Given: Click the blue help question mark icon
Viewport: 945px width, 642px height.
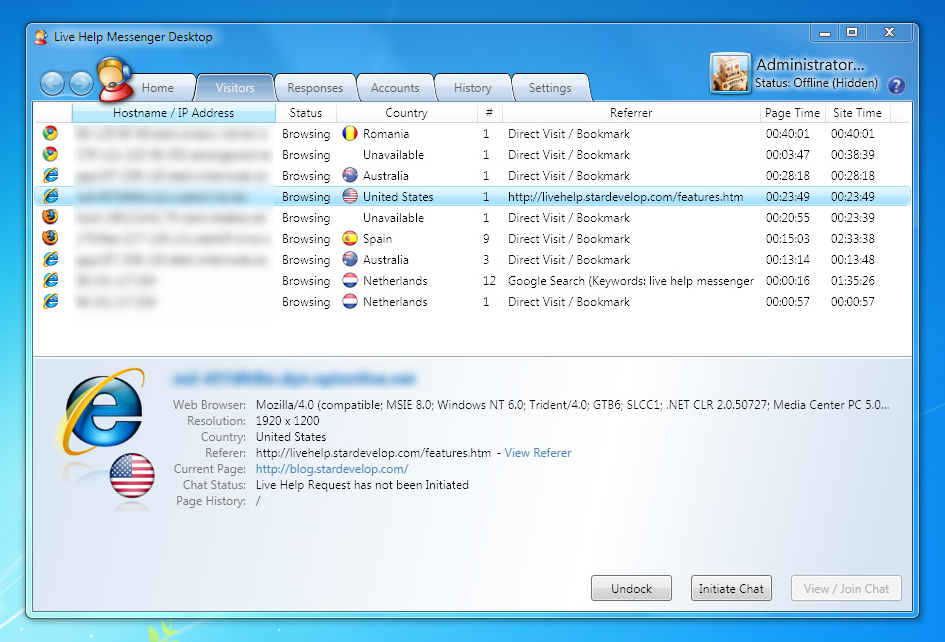Looking at the screenshot, I should (896, 86).
